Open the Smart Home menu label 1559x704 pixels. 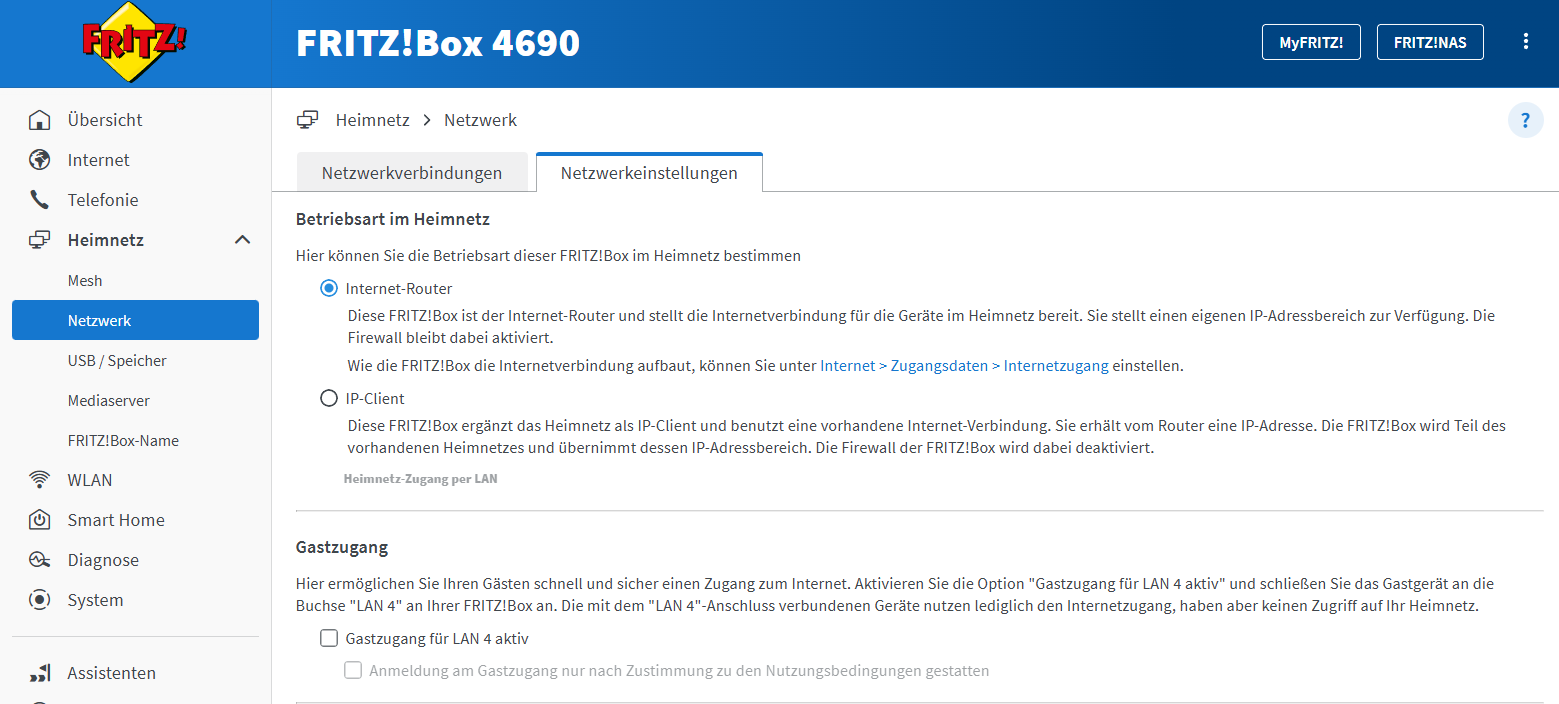point(116,520)
